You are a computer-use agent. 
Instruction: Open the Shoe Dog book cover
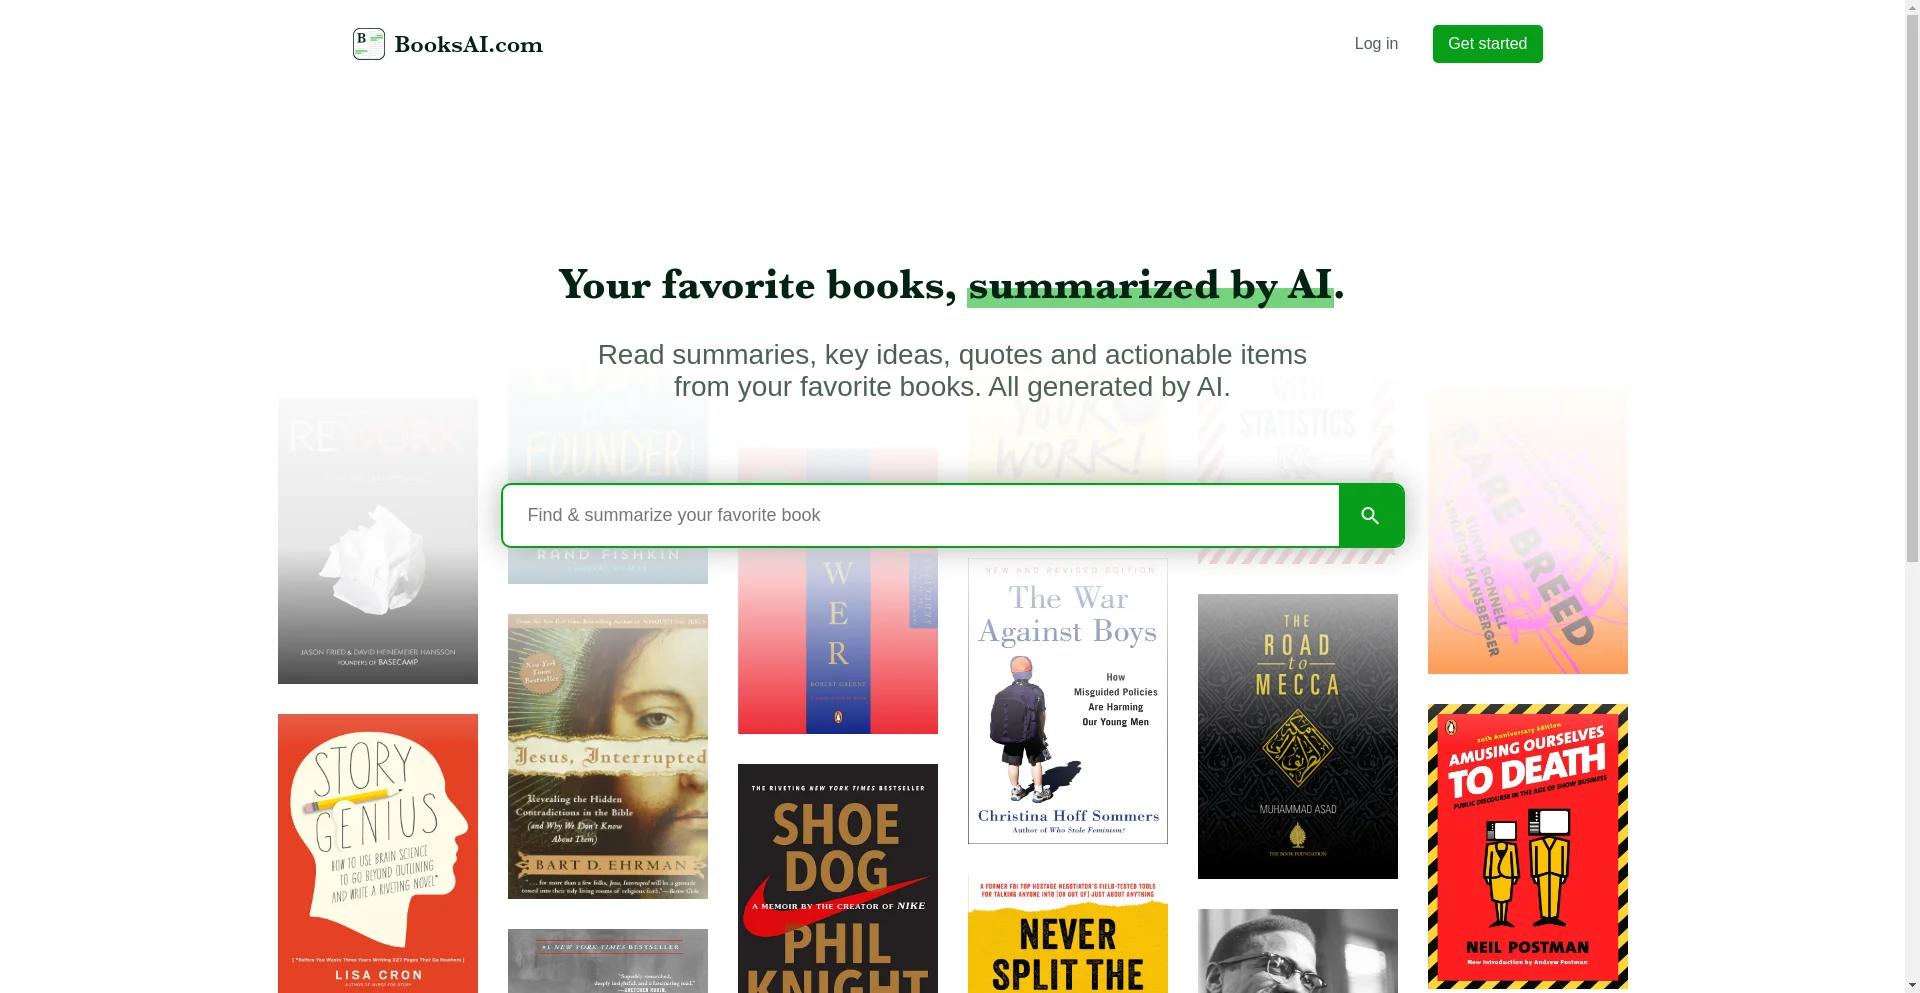838,878
